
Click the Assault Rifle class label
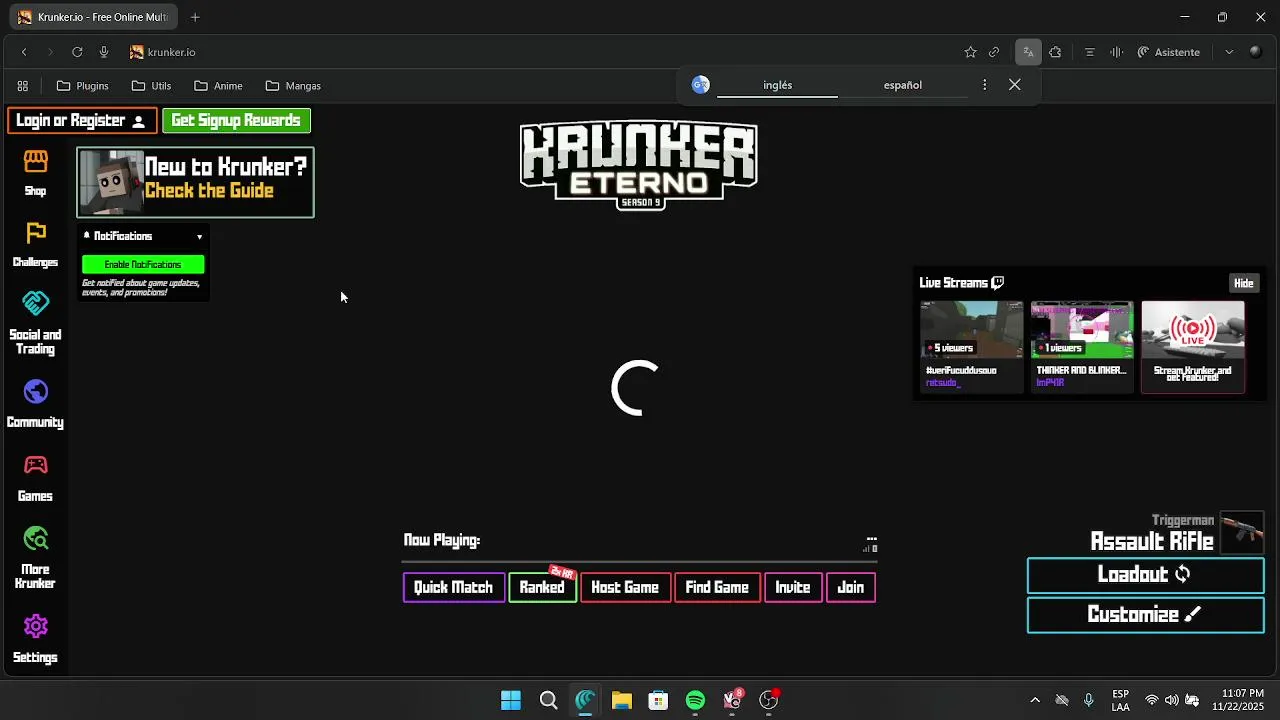[1152, 542]
